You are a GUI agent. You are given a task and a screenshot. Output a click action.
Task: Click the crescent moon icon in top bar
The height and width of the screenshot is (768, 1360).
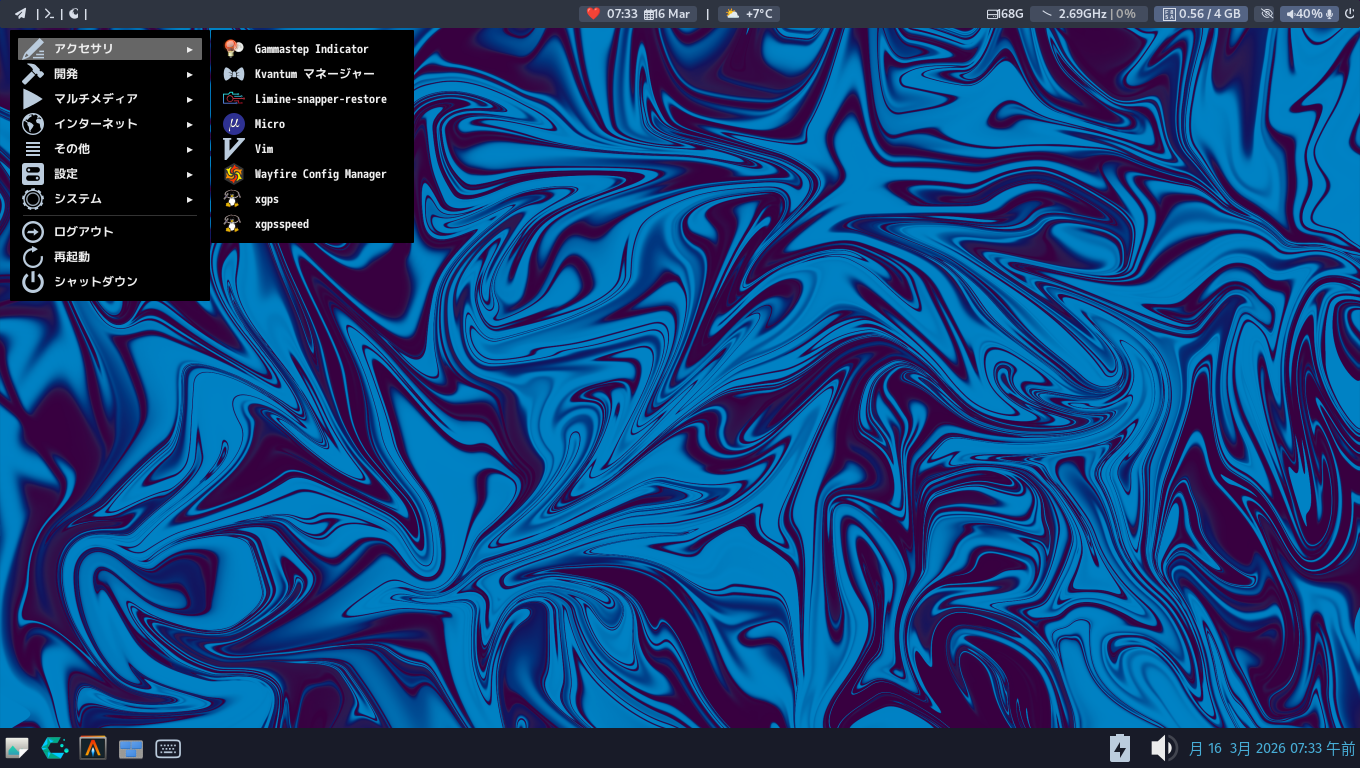[x=74, y=14]
